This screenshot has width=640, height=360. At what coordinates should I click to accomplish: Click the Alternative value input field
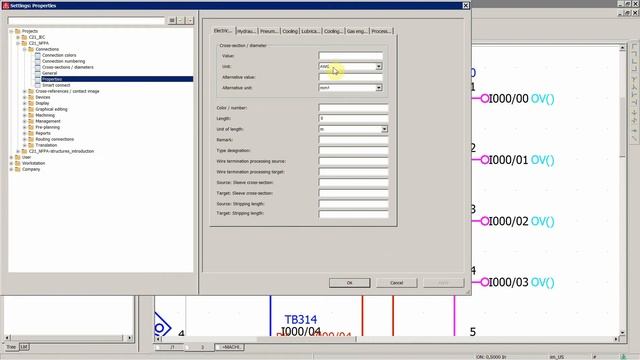click(x=350, y=77)
